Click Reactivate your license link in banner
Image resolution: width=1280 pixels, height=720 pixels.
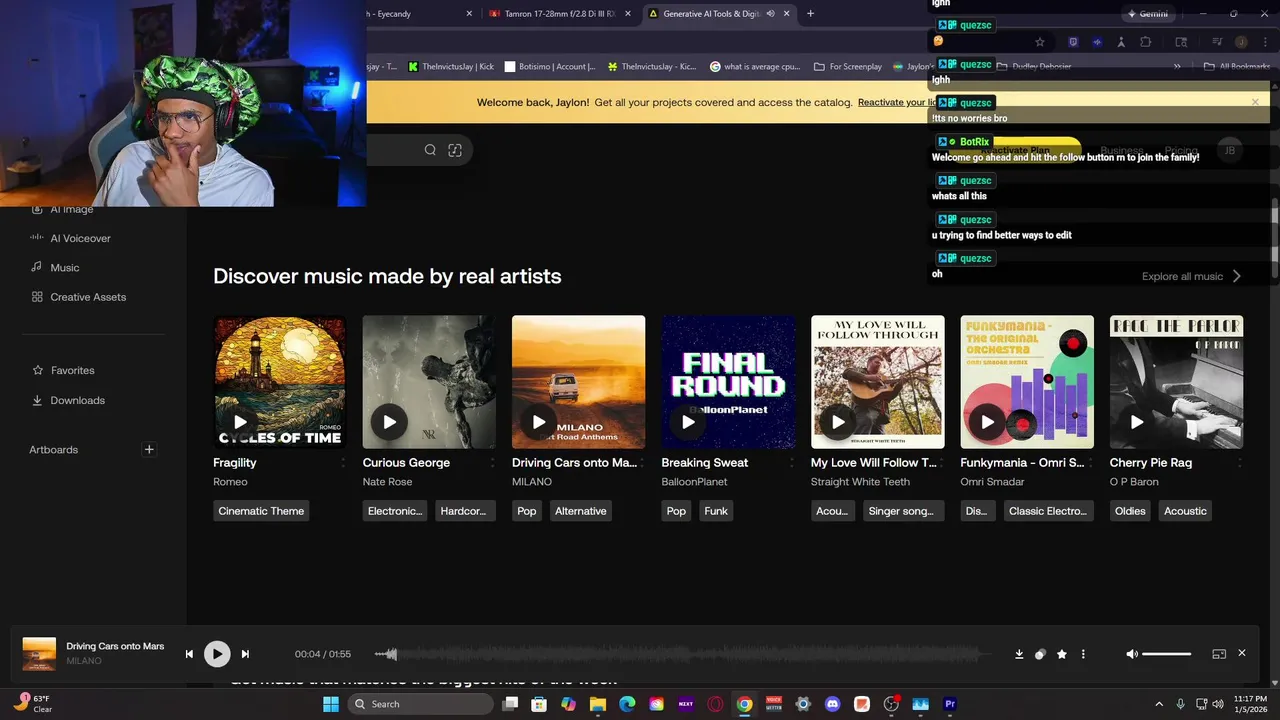(898, 102)
